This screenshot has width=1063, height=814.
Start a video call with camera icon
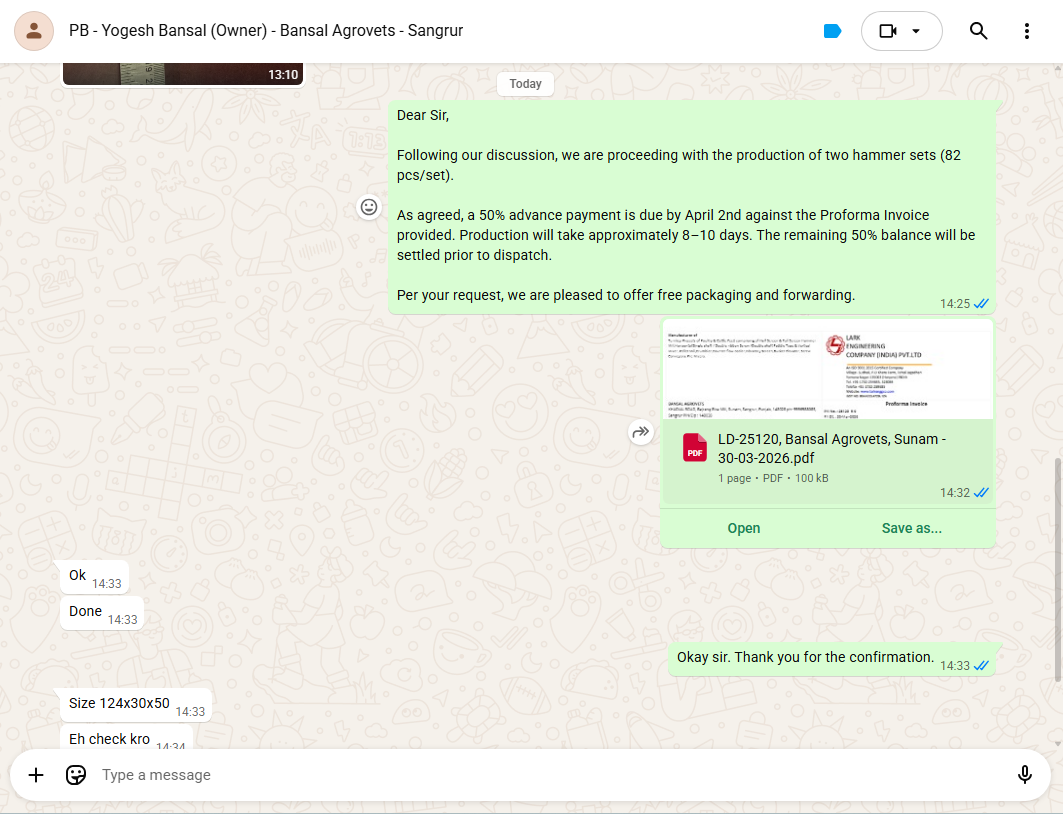click(x=887, y=31)
